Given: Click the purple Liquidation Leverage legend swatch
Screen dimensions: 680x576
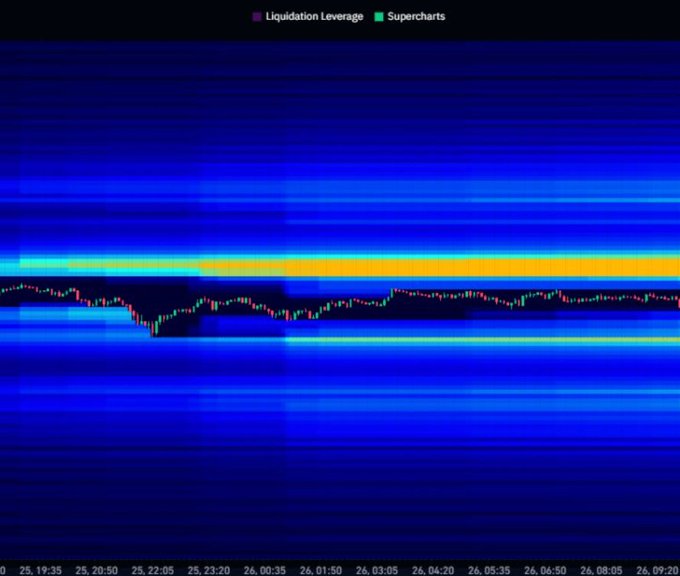Looking at the screenshot, I should [257, 17].
